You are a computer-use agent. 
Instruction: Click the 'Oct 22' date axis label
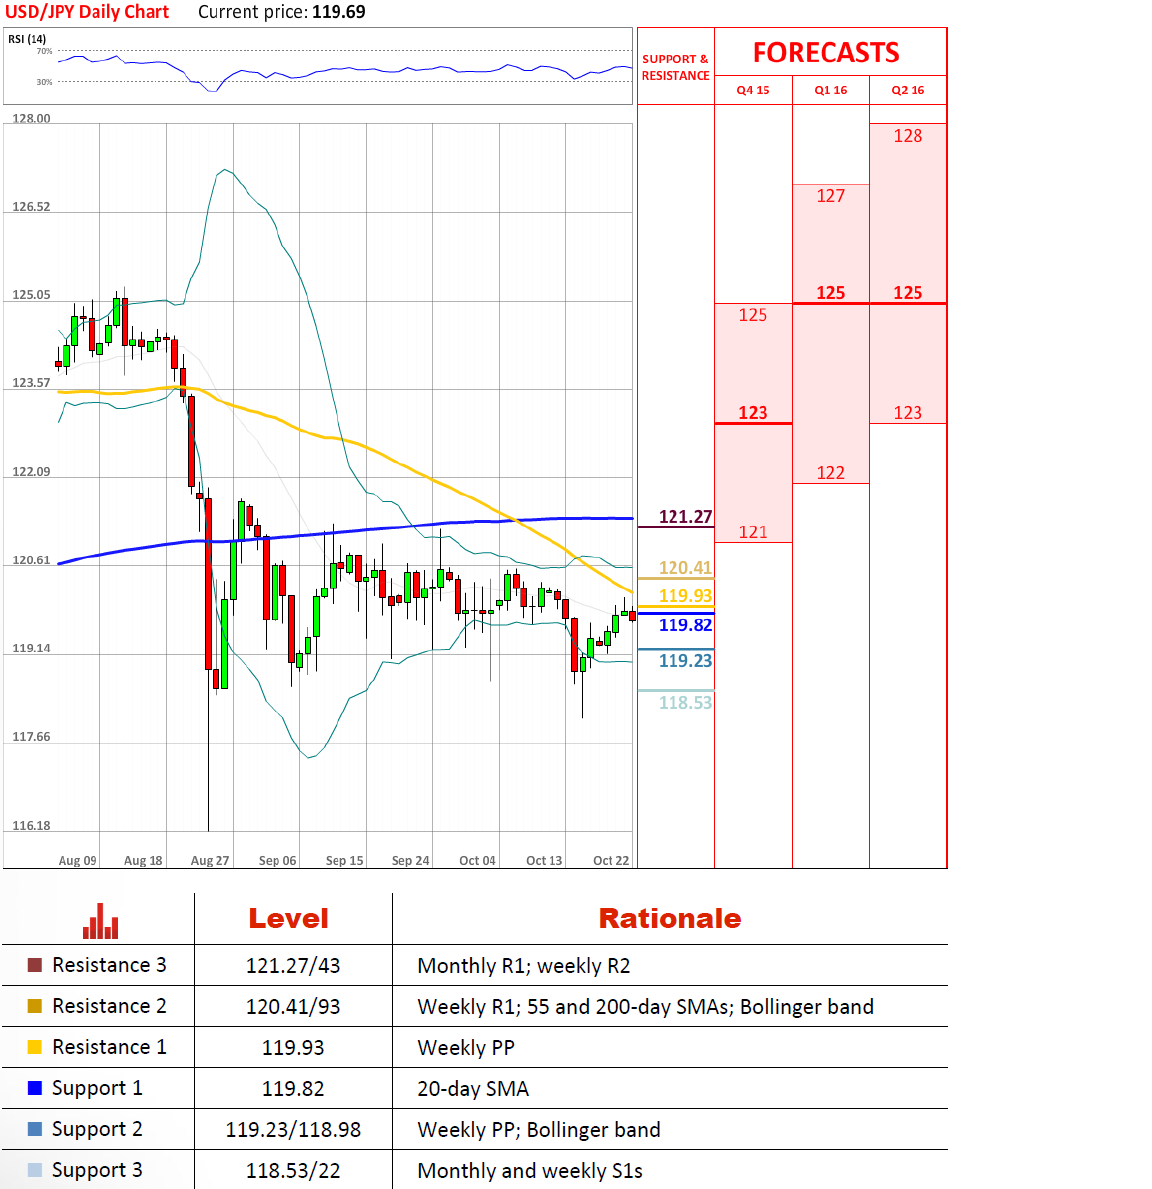coord(611,861)
